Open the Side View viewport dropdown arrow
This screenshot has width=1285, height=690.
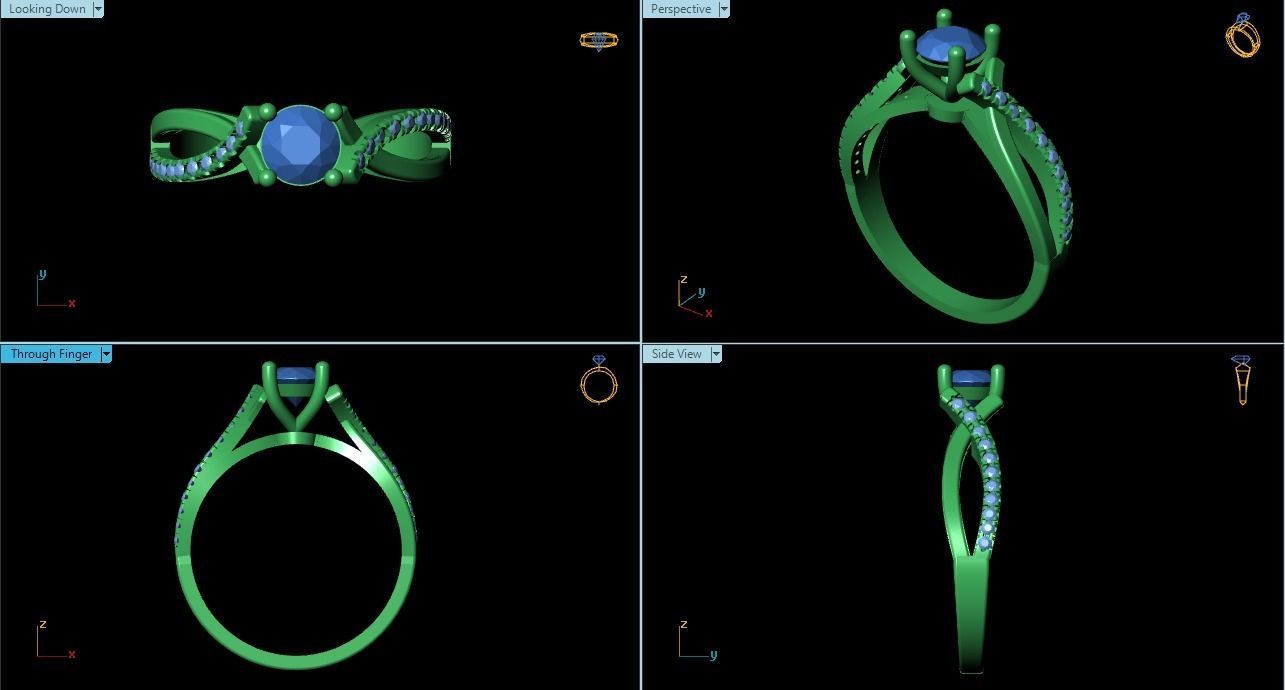click(716, 354)
